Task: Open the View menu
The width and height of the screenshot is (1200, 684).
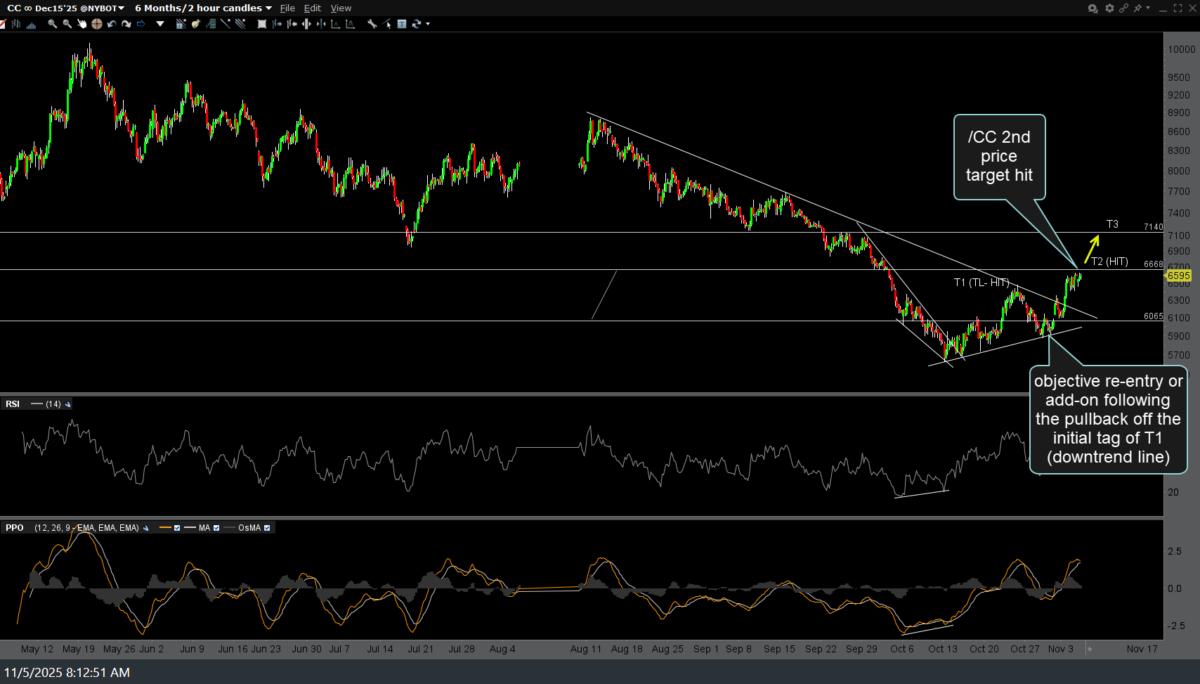Action: [341, 8]
